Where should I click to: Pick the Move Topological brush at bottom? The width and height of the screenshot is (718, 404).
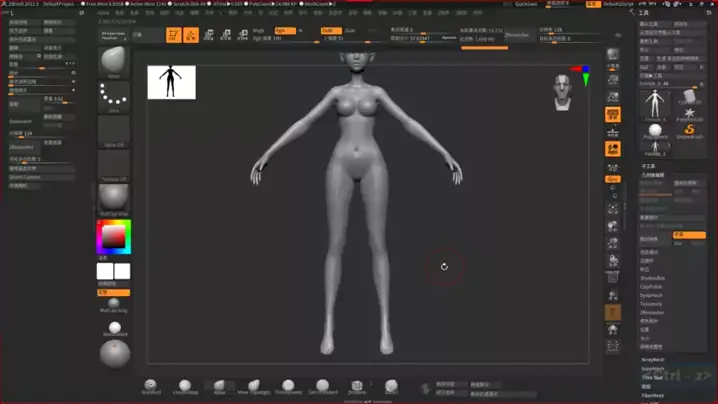click(253, 387)
